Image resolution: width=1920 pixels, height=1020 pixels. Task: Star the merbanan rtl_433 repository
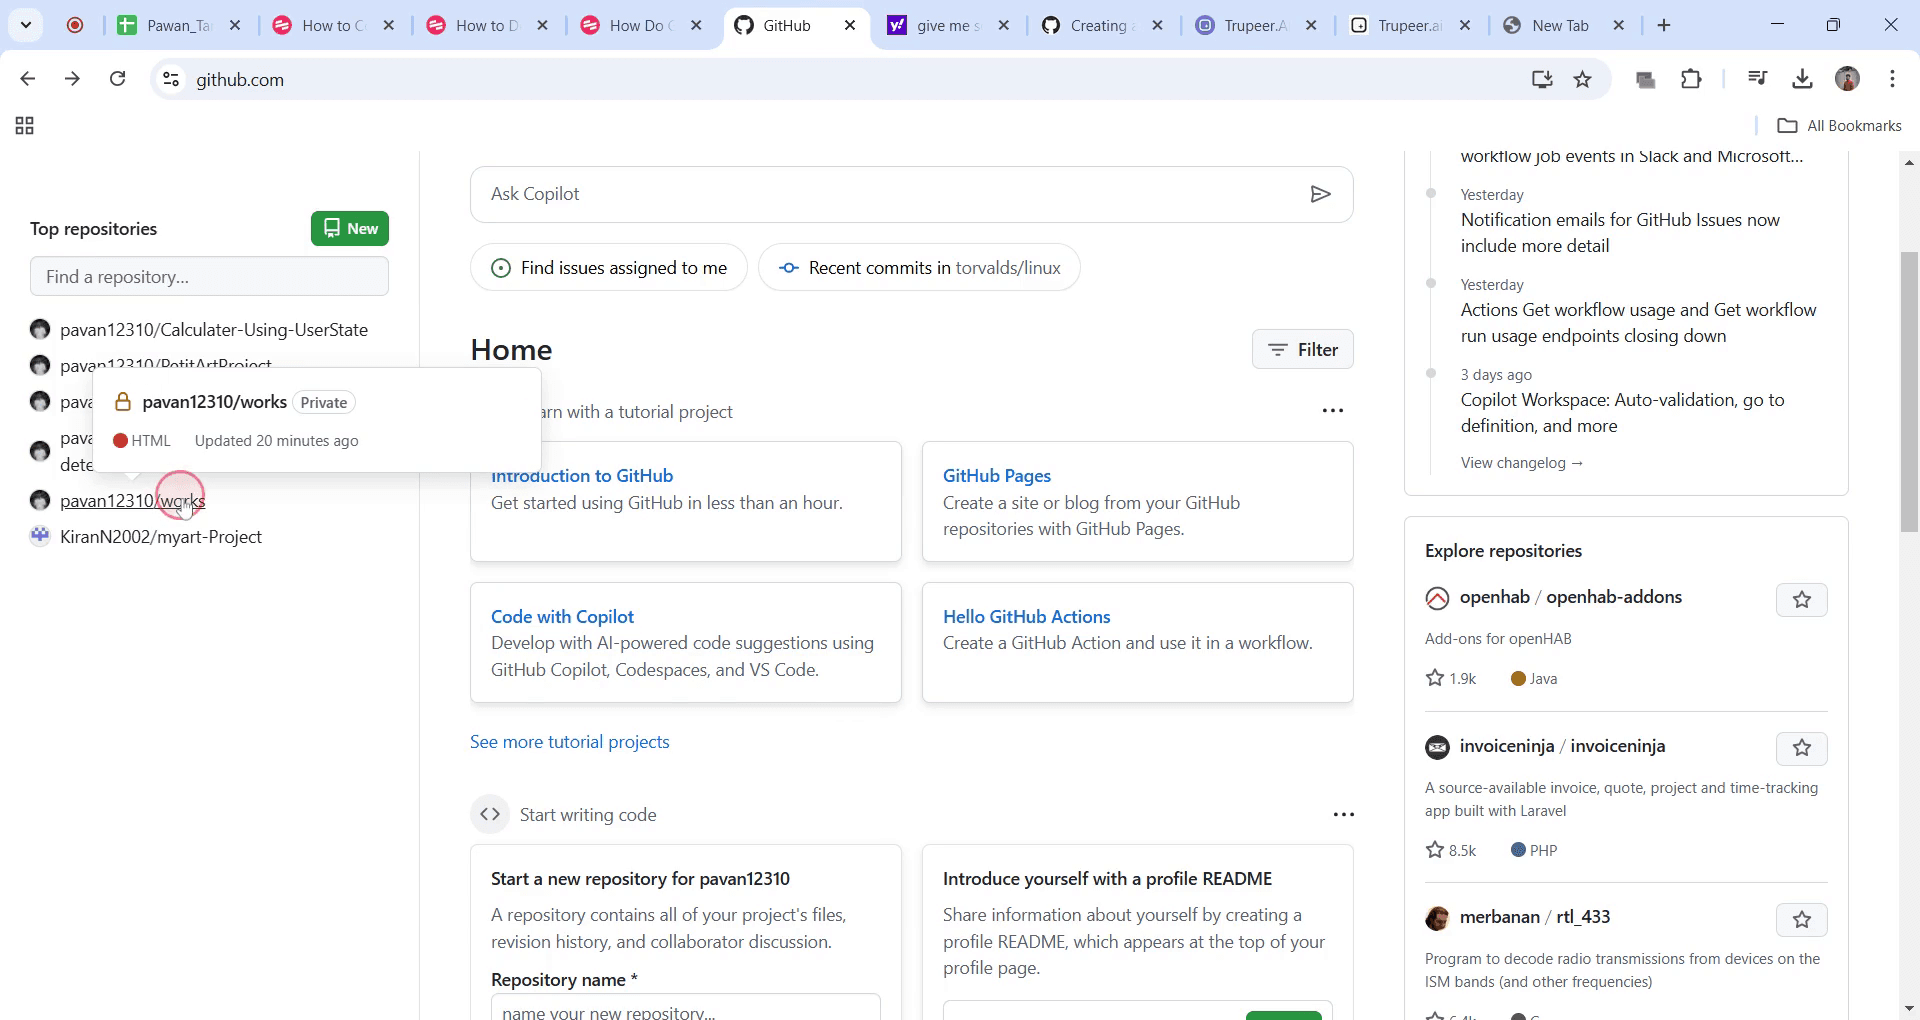pos(1801,920)
